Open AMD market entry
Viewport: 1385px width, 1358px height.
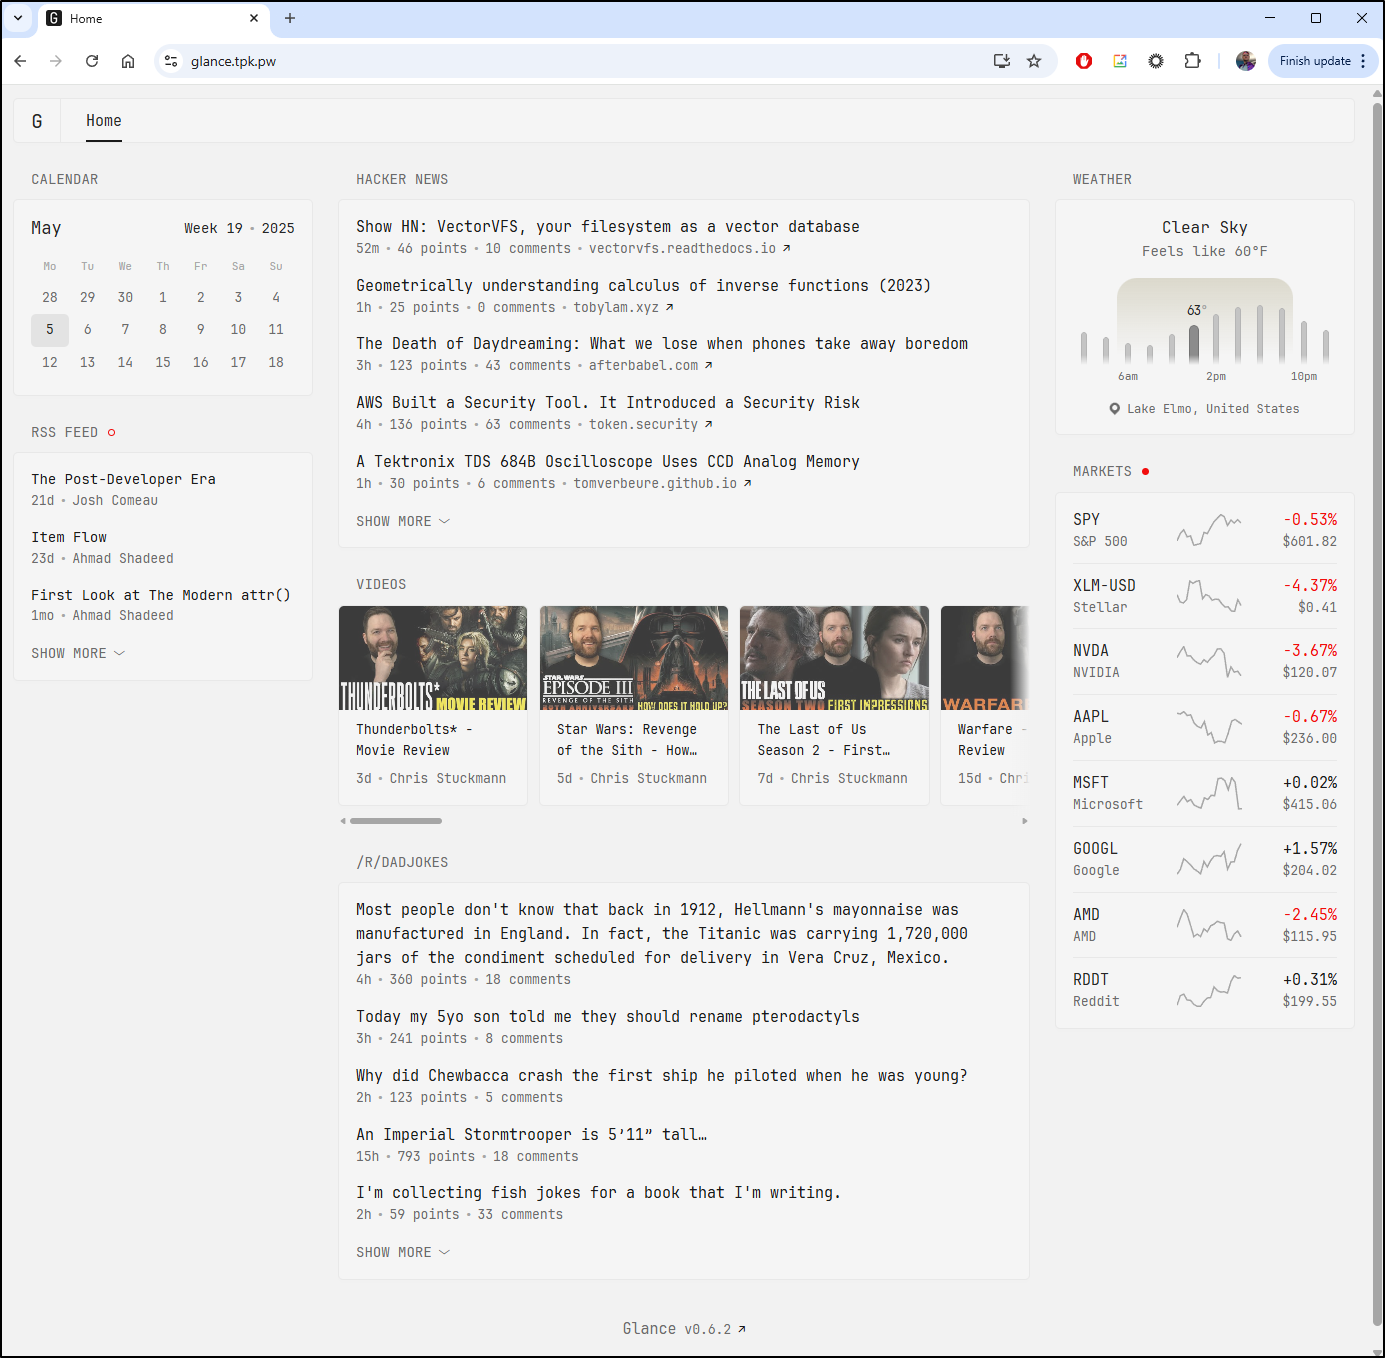1204,925
